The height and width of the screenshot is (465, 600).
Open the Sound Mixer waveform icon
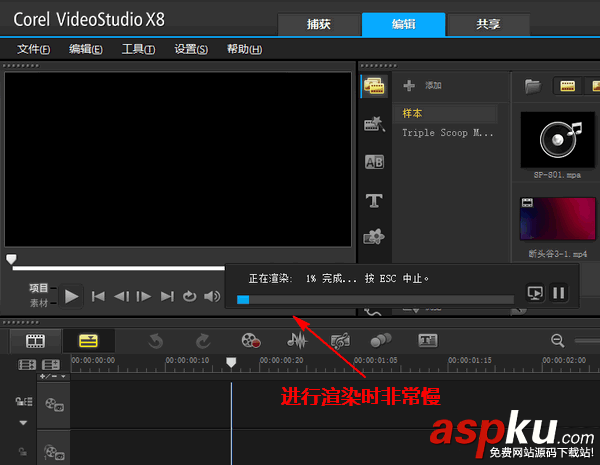297,340
